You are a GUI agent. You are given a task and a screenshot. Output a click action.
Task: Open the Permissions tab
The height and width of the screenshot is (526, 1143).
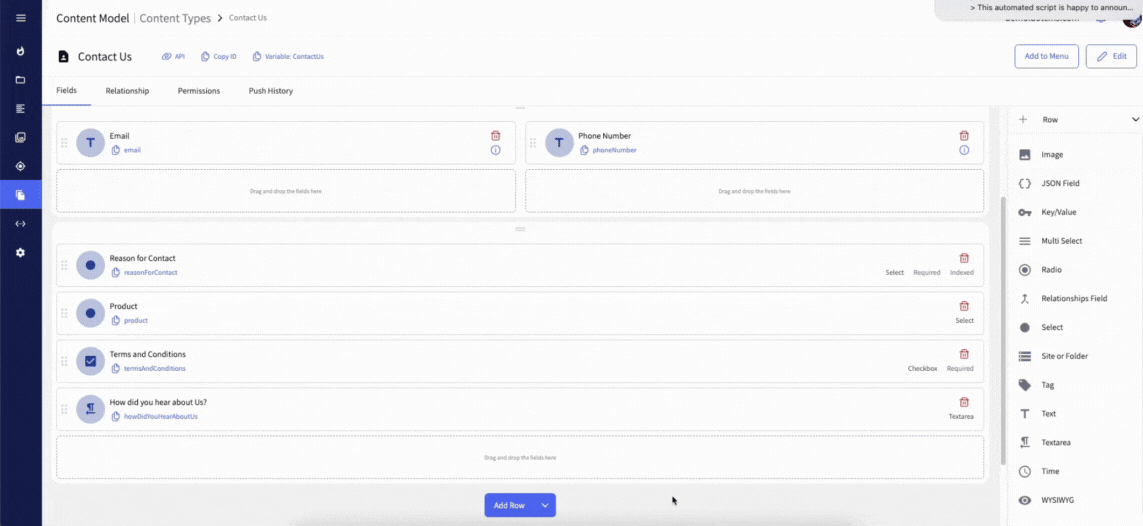click(199, 91)
